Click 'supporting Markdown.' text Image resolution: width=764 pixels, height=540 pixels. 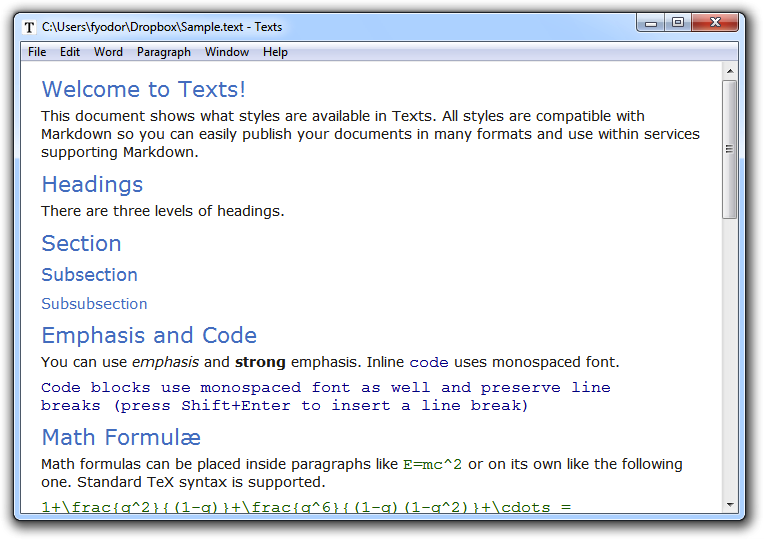119,152
